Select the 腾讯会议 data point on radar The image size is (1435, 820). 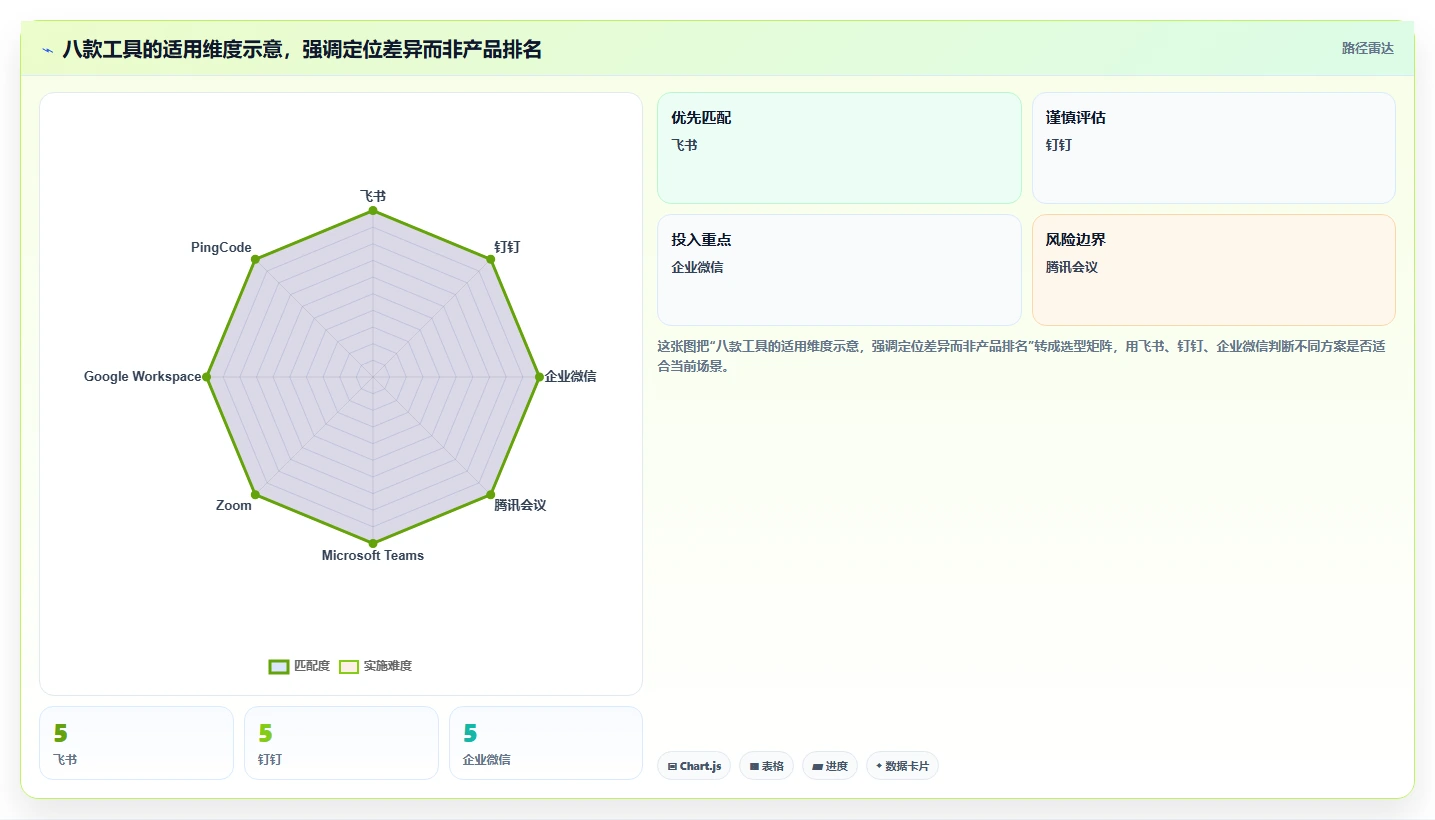(490, 494)
